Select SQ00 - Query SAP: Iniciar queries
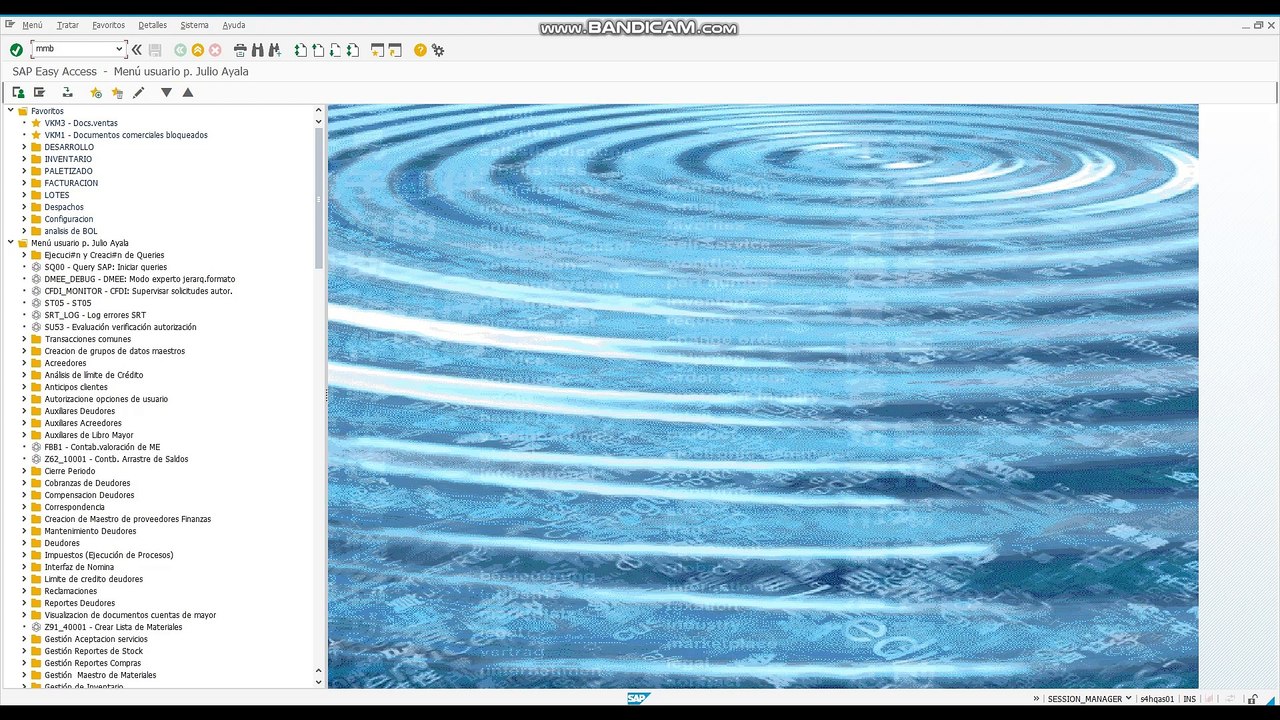This screenshot has height=720, width=1280. click(x=106, y=267)
